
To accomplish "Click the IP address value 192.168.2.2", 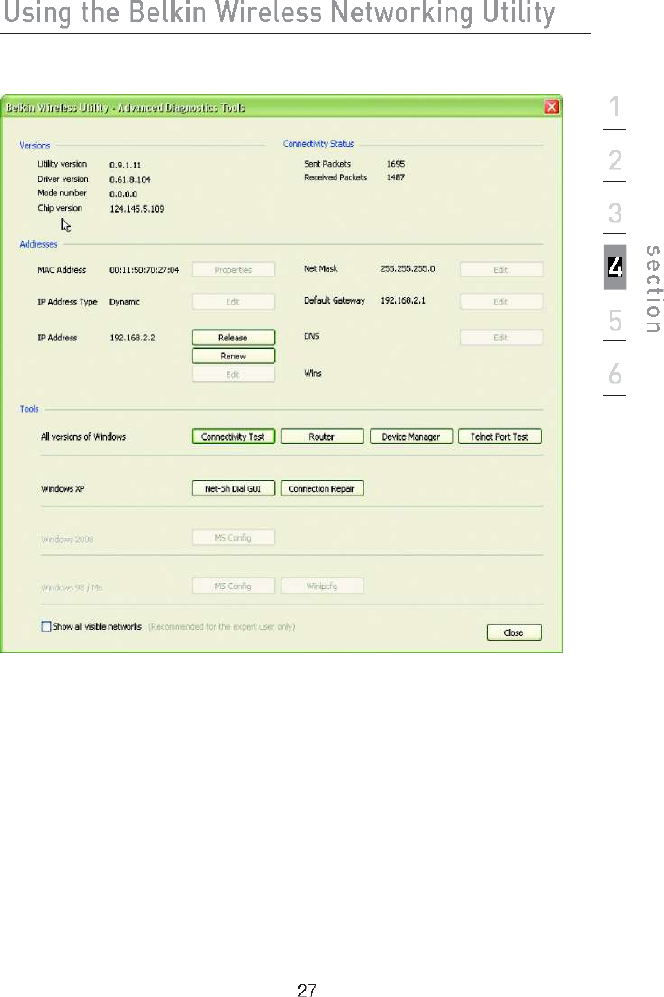I will click(x=132, y=337).
